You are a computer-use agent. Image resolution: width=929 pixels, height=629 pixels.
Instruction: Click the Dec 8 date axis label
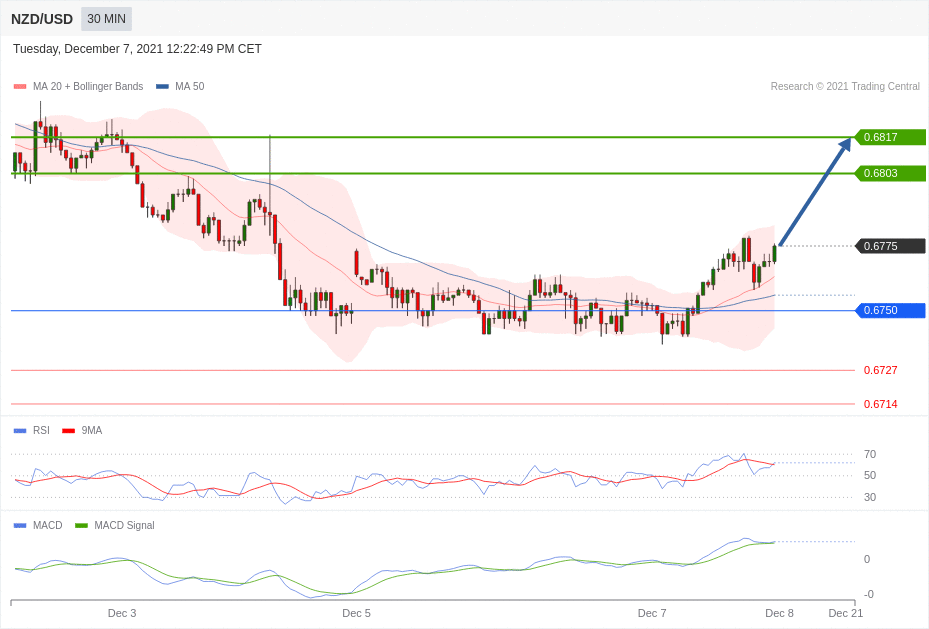click(x=779, y=613)
